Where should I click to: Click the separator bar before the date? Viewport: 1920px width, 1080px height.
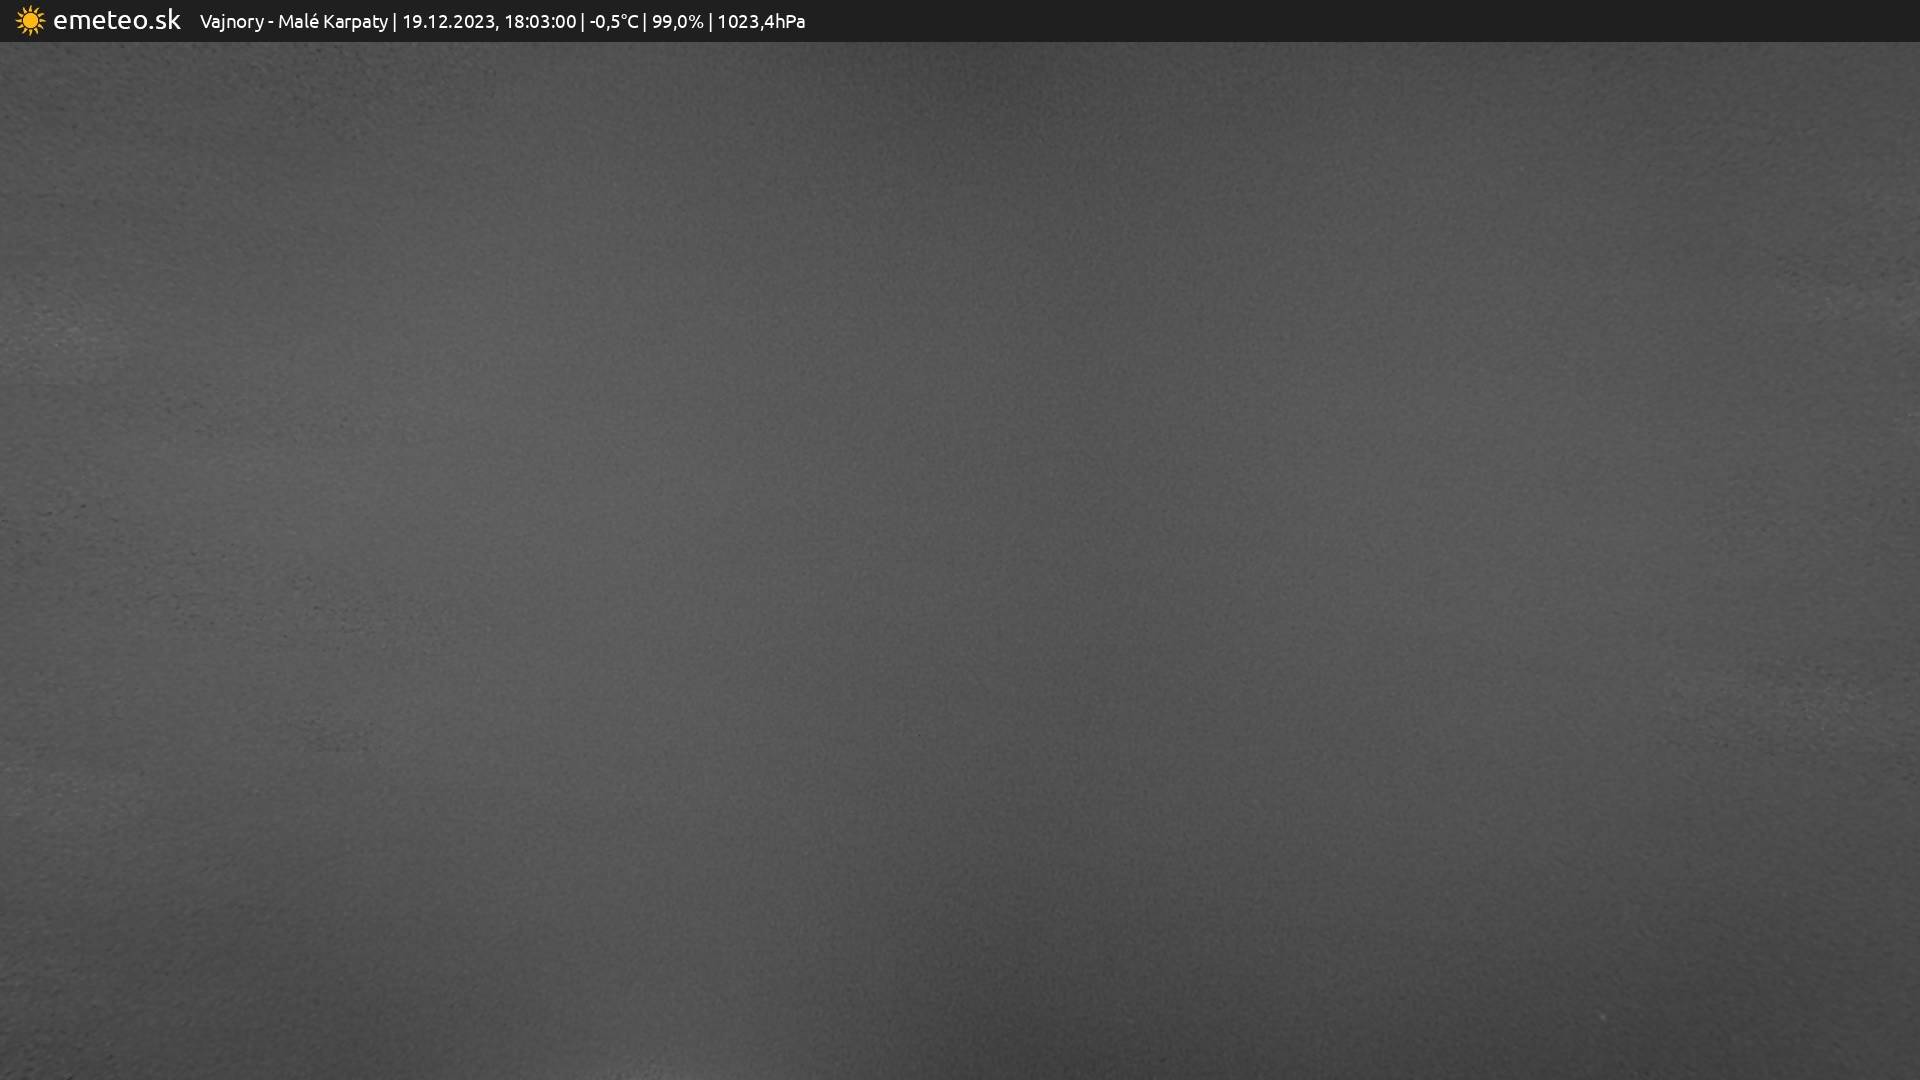[x=395, y=22]
